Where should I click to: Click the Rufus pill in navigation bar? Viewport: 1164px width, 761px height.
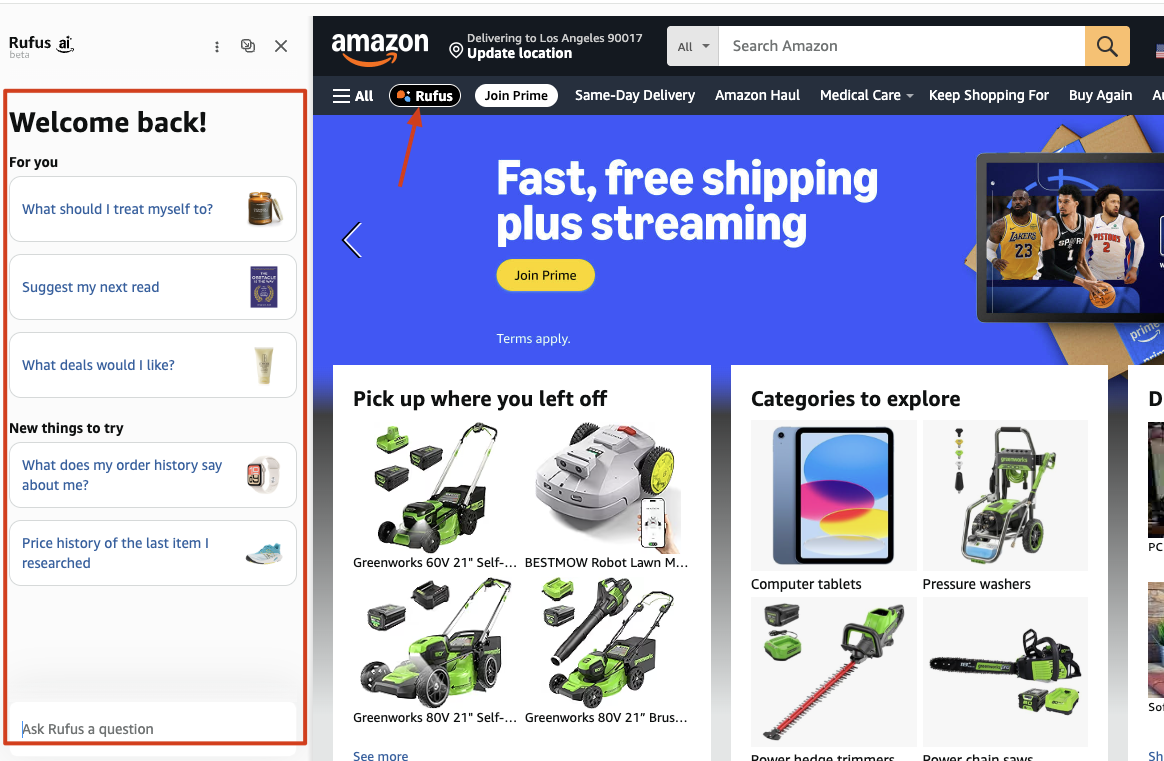425,96
